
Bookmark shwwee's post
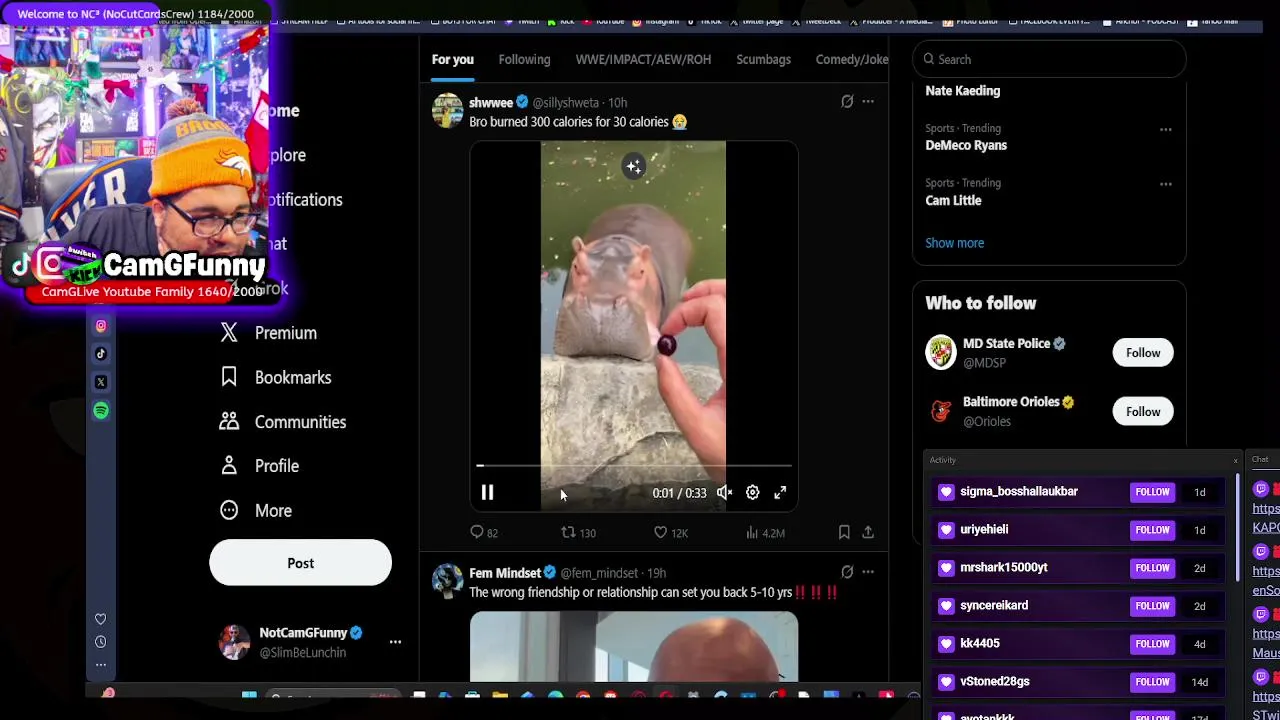(844, 533)
